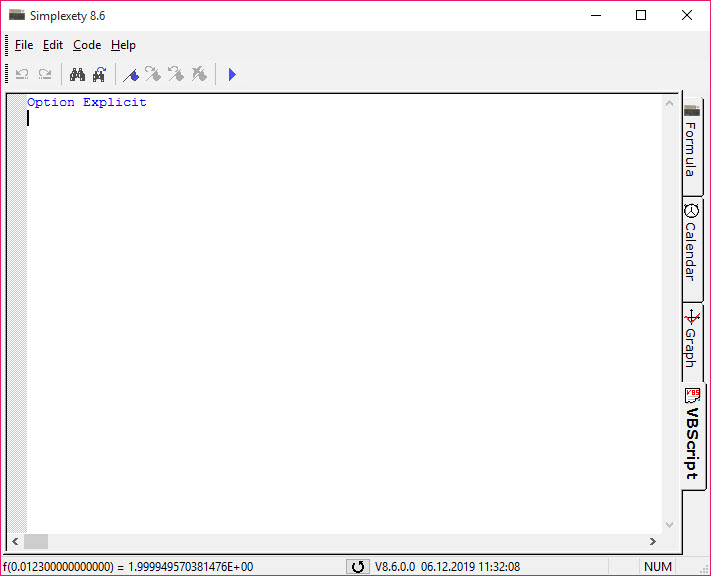
Task: Click the Redo toolbar icon
Action: (45, 74)
